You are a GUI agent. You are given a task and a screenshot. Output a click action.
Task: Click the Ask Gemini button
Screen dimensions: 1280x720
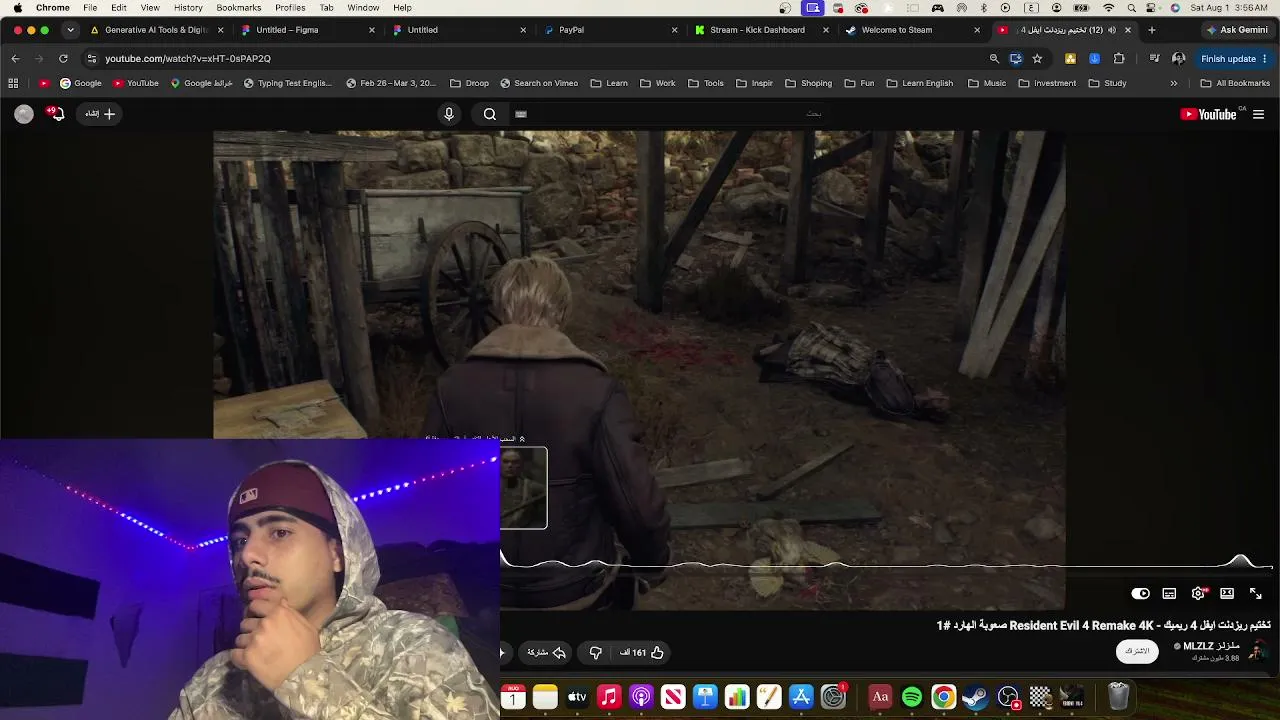pyautogui.click(x=1238, y=30)
